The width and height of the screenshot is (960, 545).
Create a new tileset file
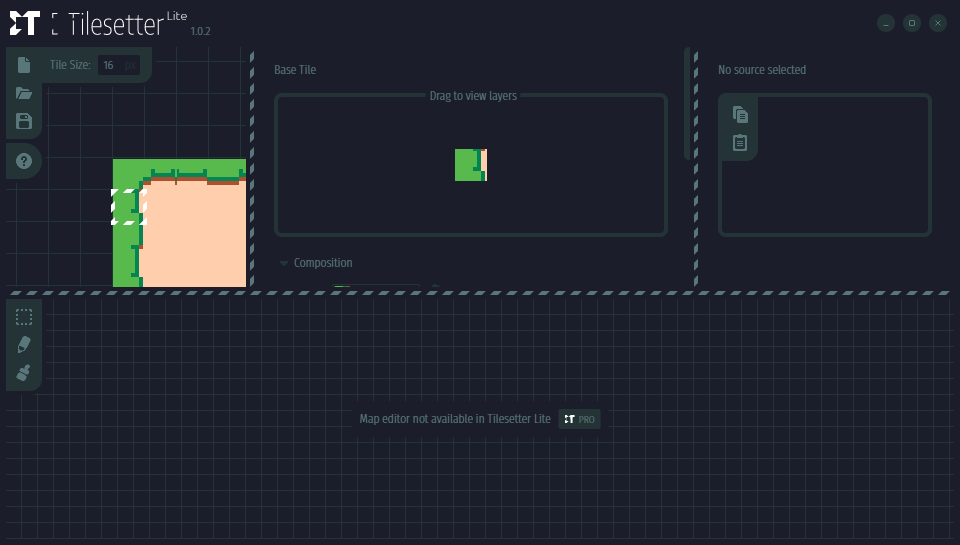[24, 66]
